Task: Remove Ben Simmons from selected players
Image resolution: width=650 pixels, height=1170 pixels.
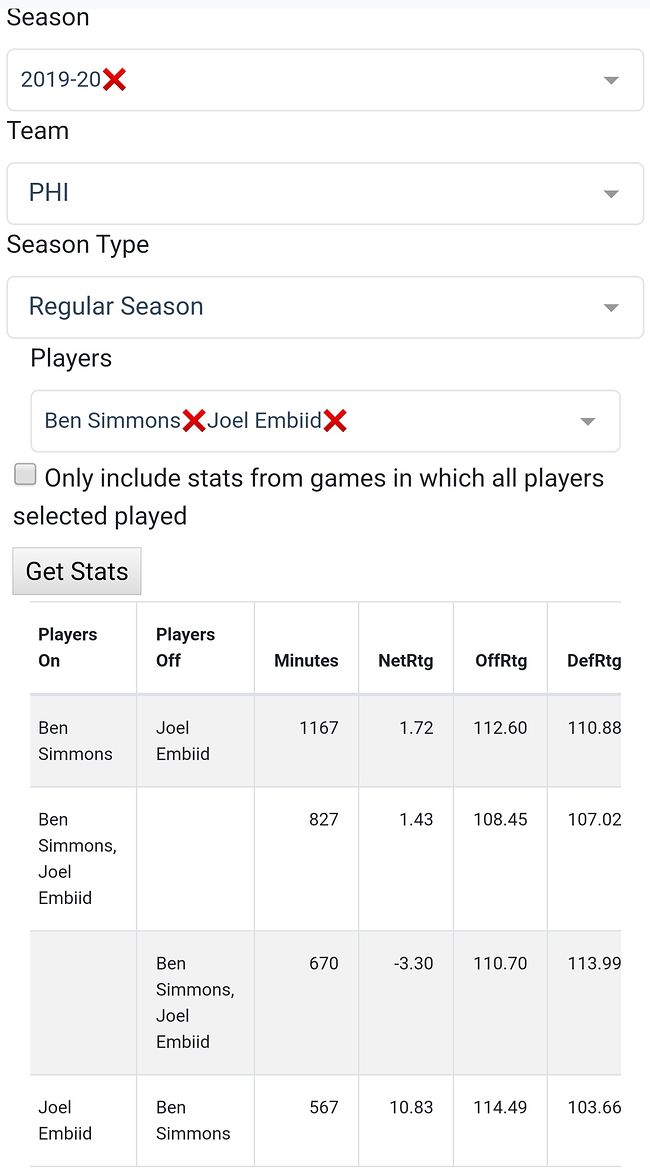Action: pyautogui.click(x=194, y=421)
